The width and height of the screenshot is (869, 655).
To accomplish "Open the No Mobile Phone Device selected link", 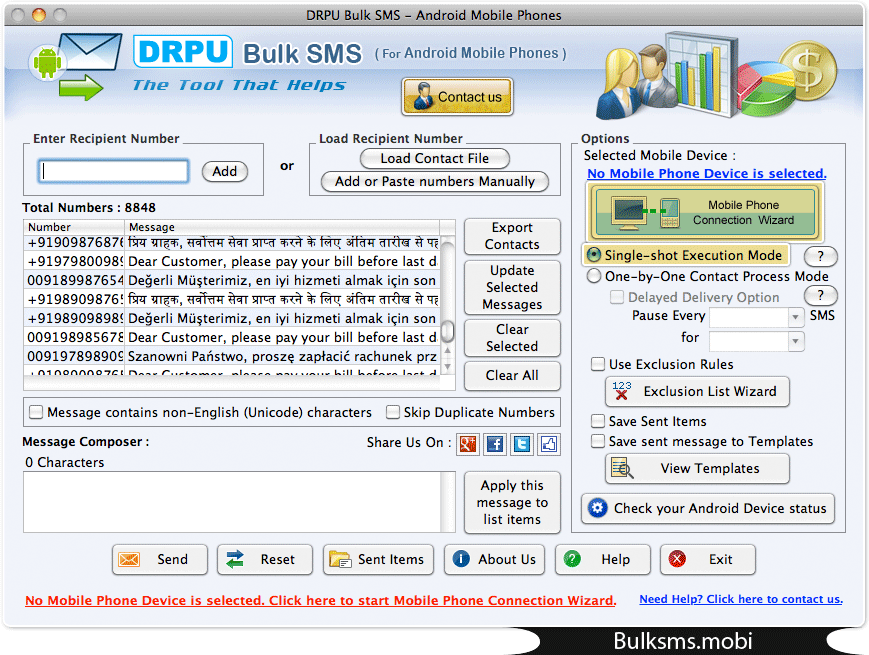I will coord(707,173).
